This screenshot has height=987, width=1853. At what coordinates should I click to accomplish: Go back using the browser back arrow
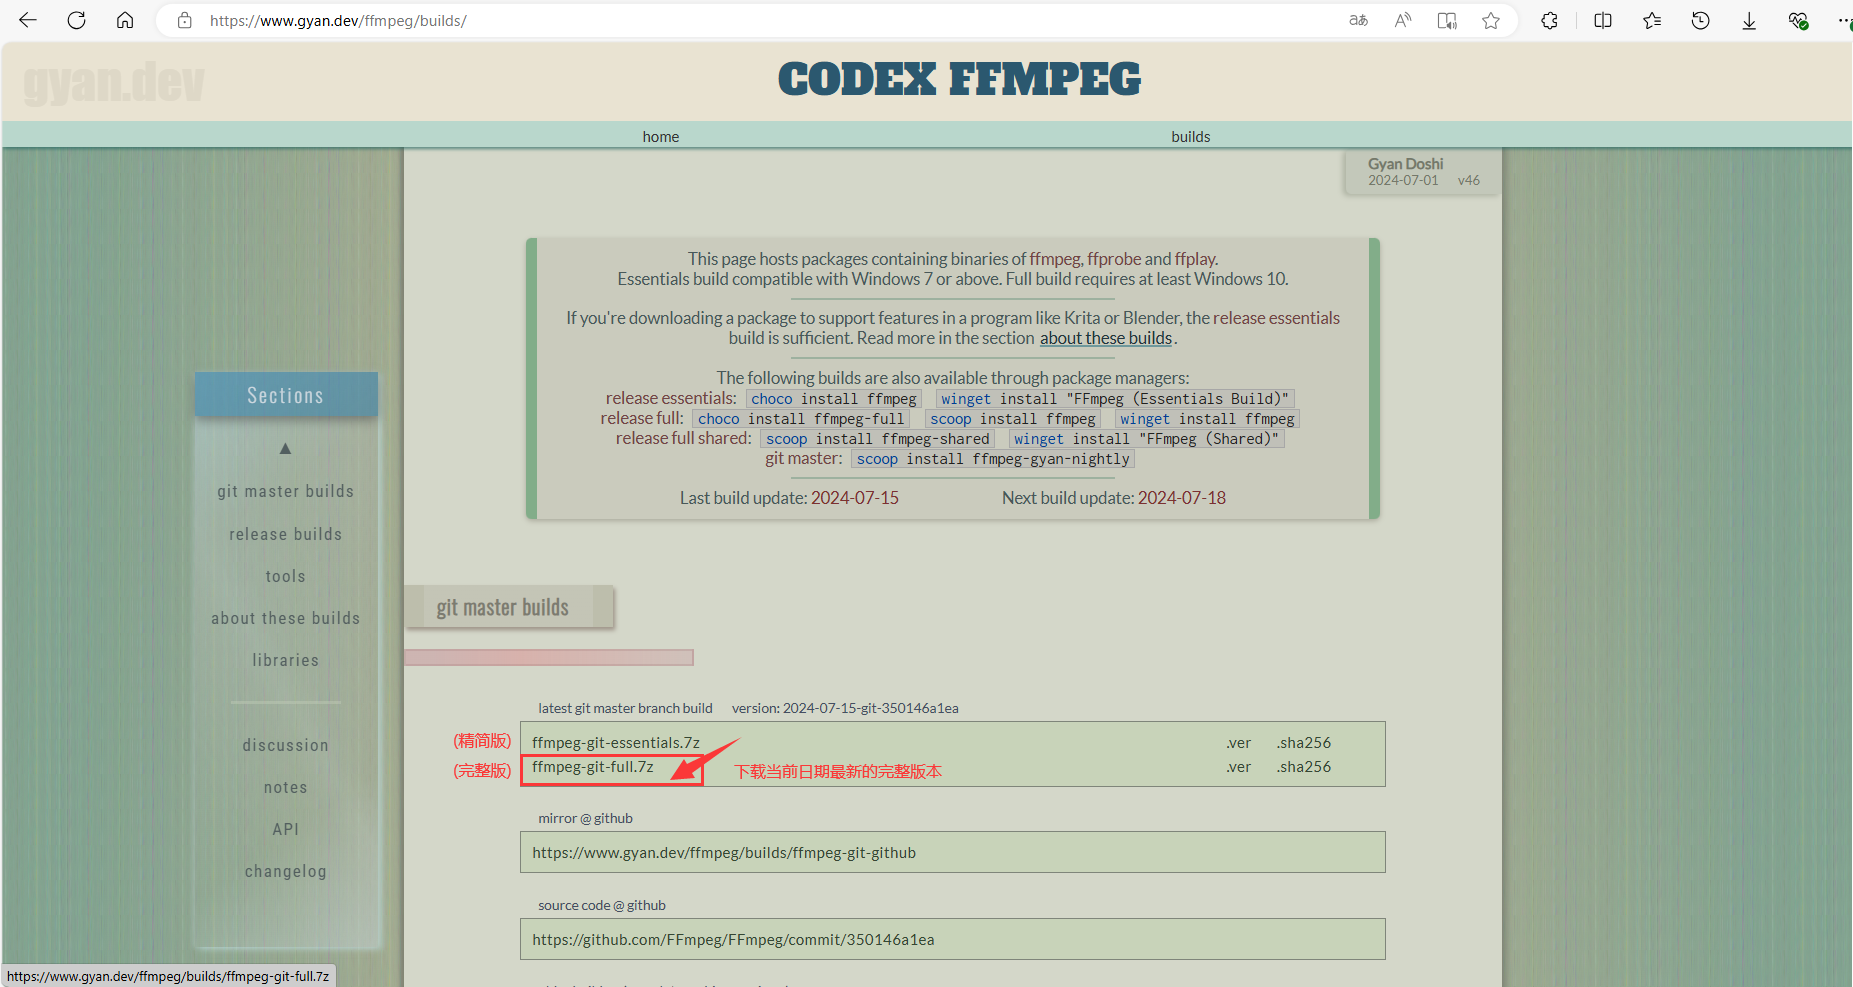pos(28,20)
